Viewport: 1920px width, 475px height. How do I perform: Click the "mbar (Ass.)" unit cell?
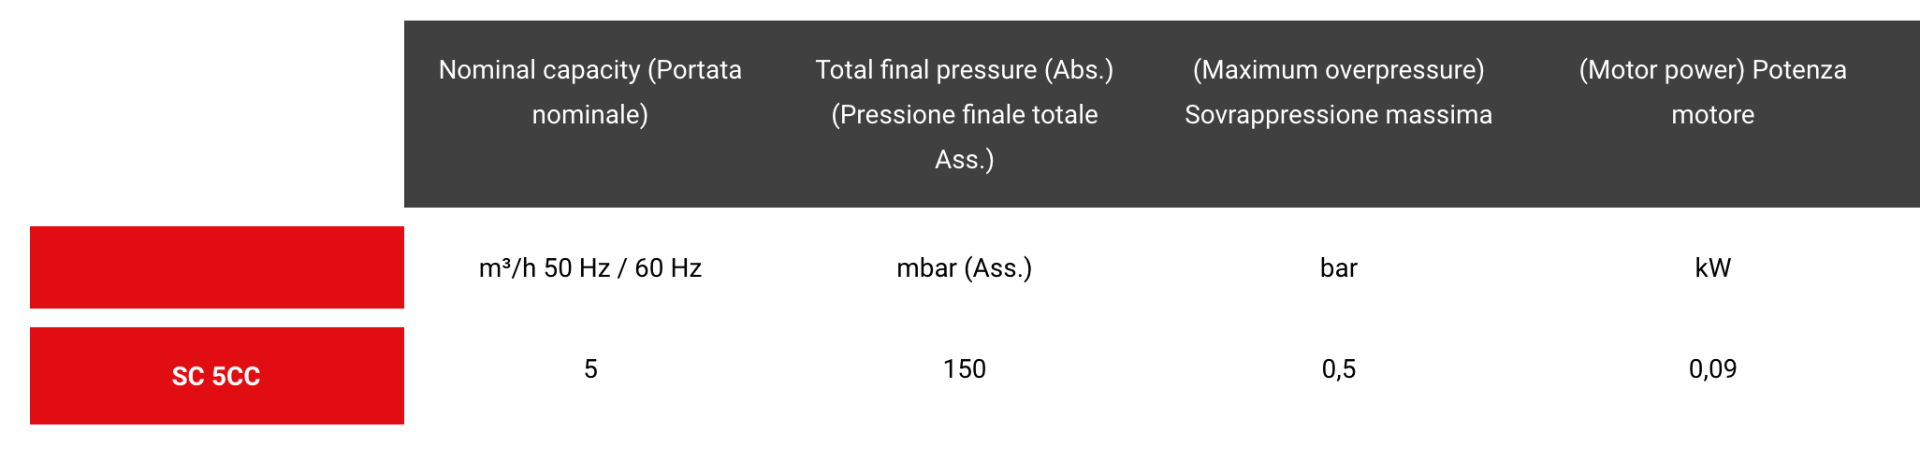[964, 268]
